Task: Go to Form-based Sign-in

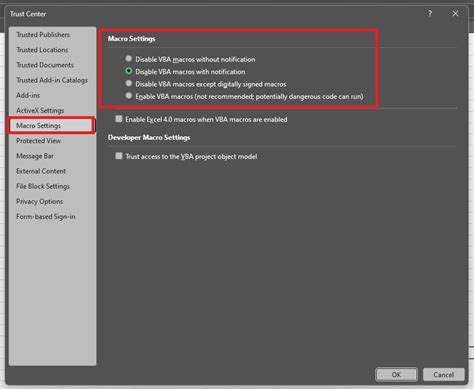Action: click(x=46, y=217)
